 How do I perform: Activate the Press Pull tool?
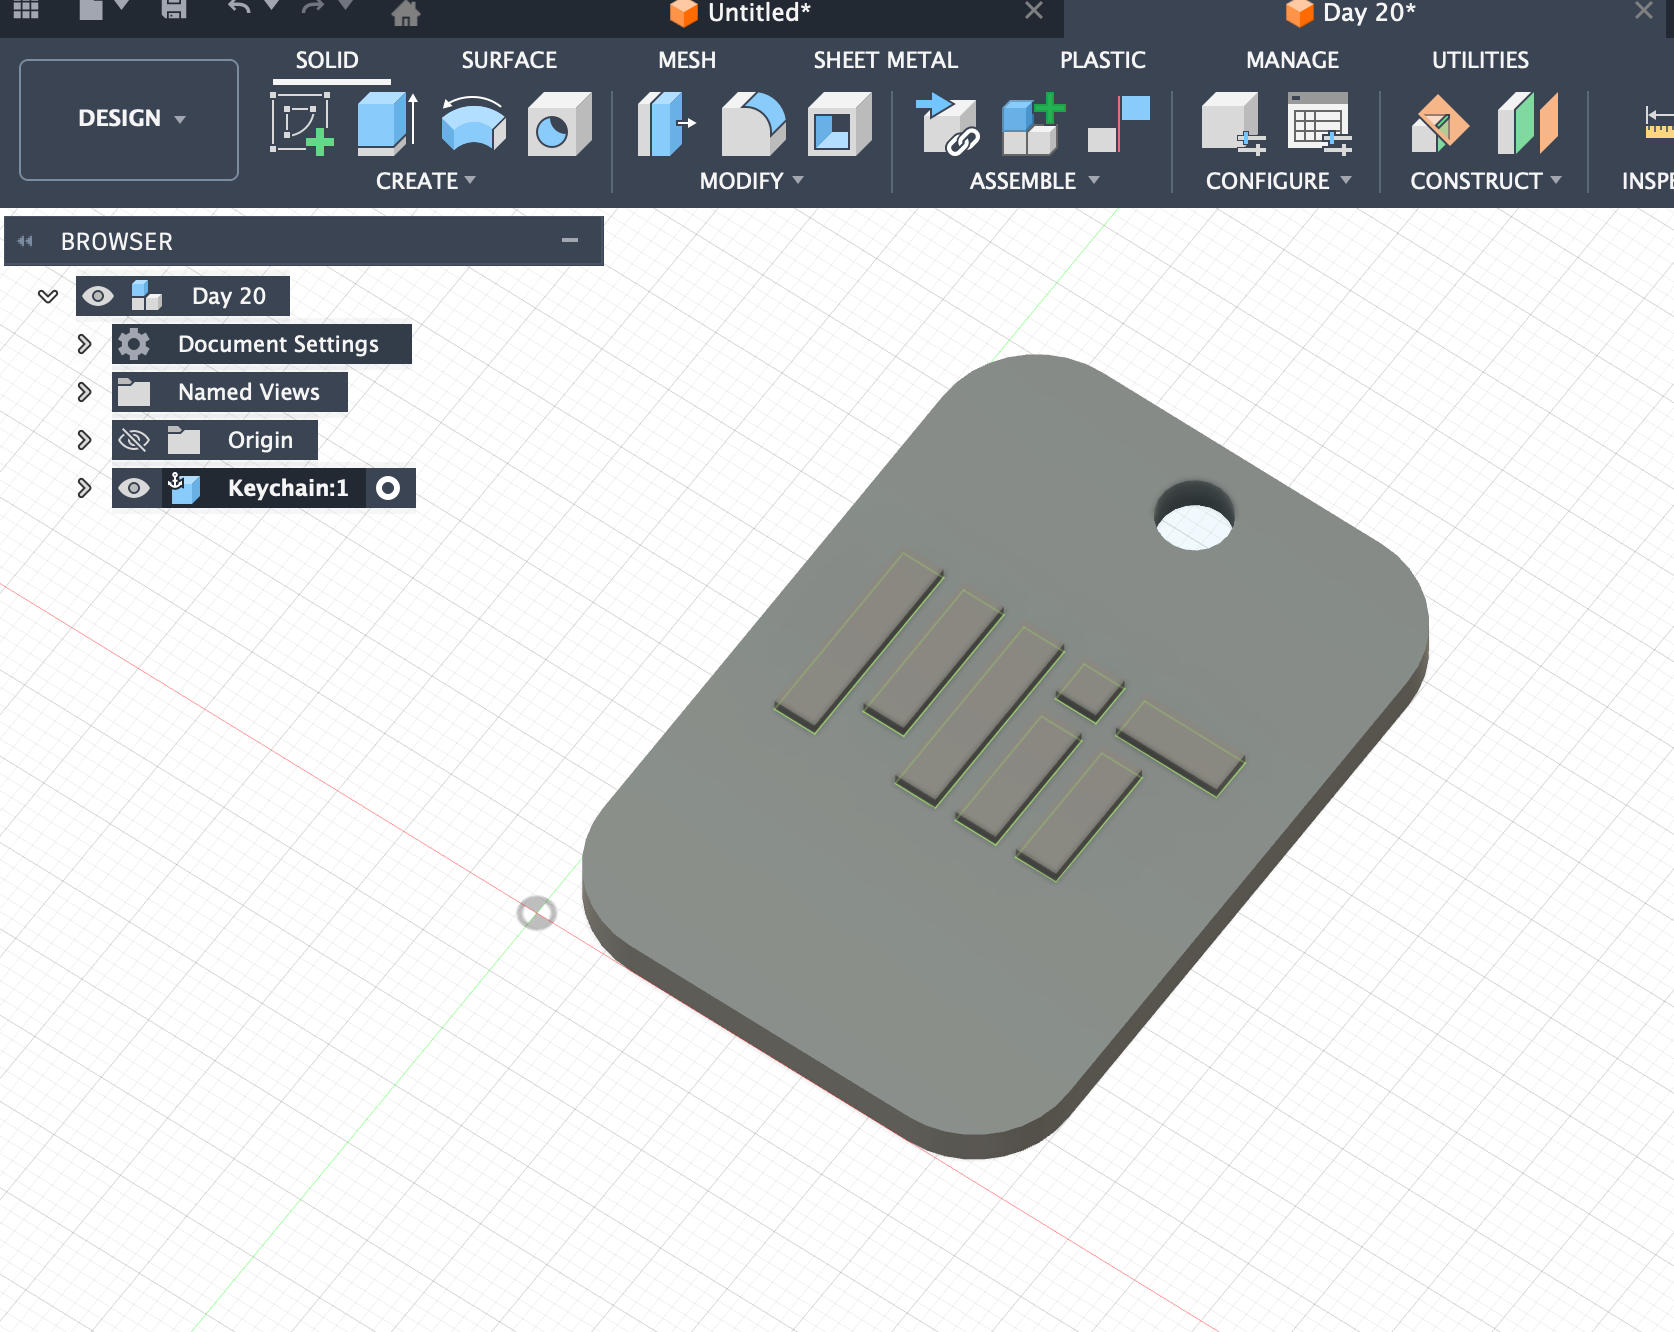(x=665, y=124)
